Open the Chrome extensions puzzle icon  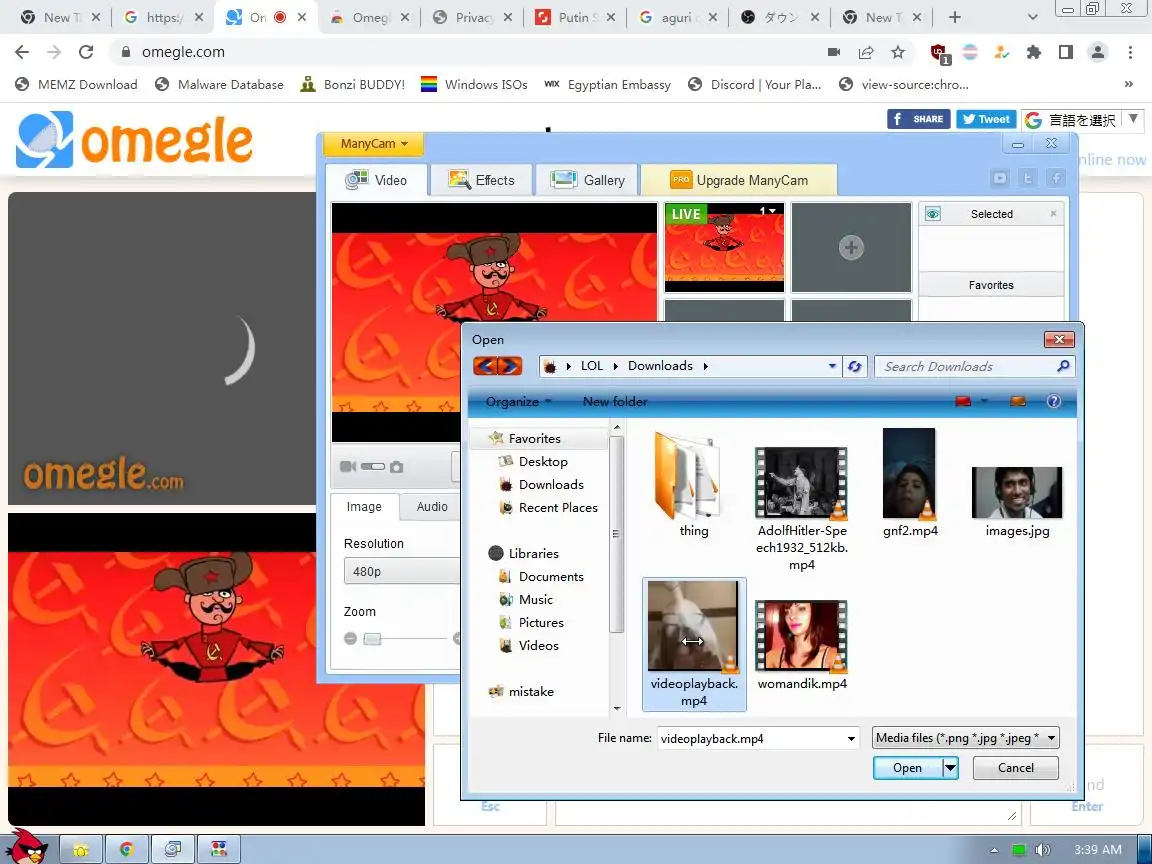(1034, 52)
